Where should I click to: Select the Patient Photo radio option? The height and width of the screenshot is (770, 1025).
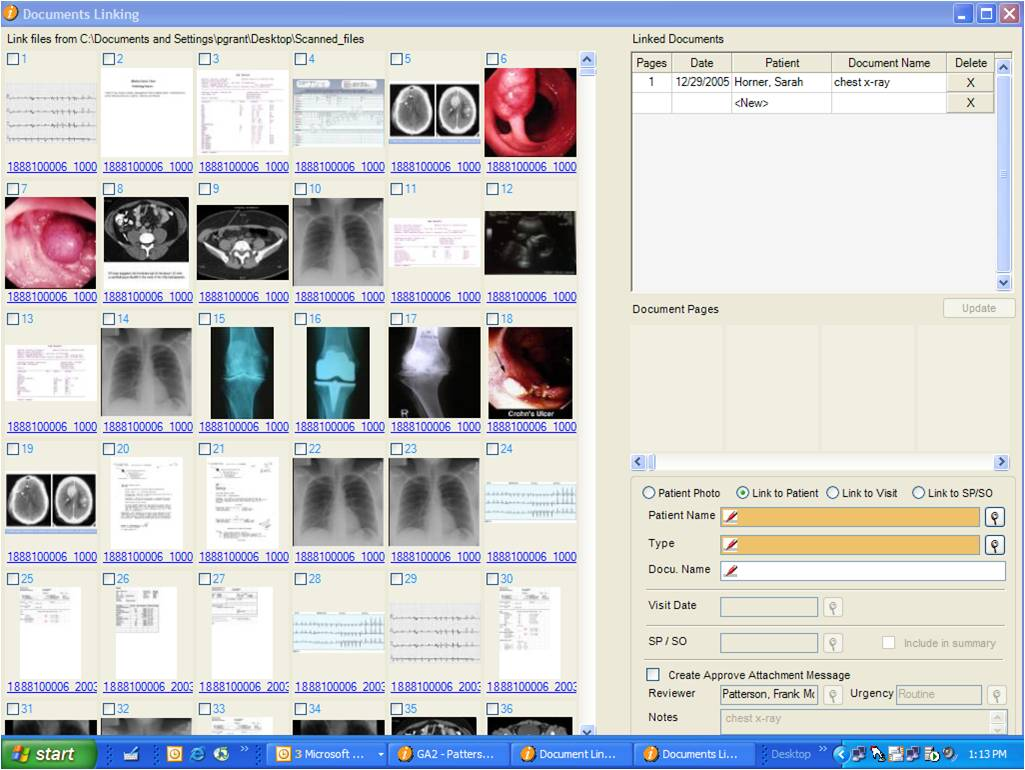coord(648,493)
